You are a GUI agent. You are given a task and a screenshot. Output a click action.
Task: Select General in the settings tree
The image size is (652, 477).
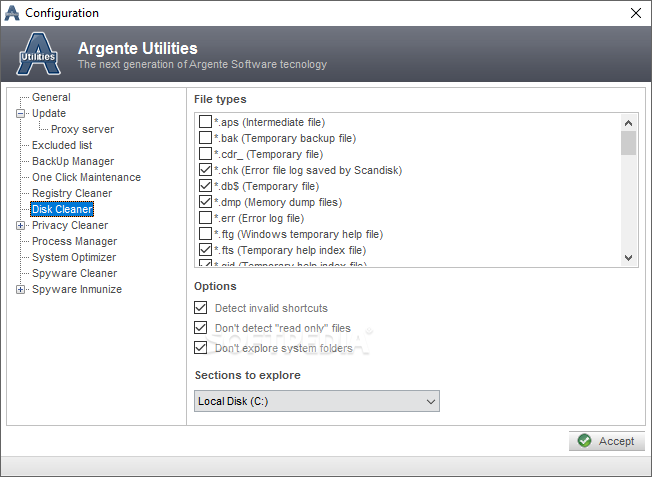[x=51, y=97]
